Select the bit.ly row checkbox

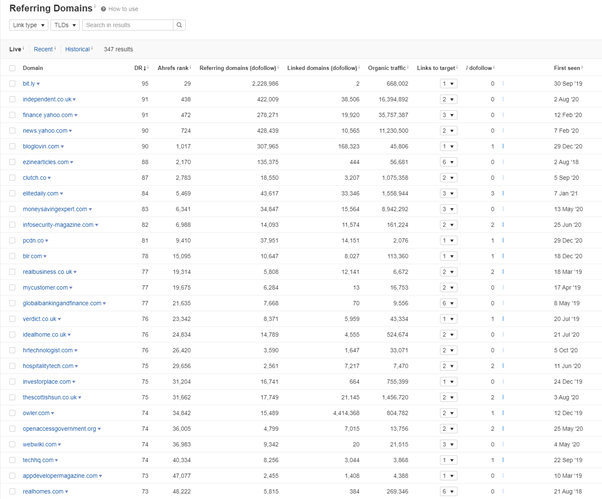12,84
